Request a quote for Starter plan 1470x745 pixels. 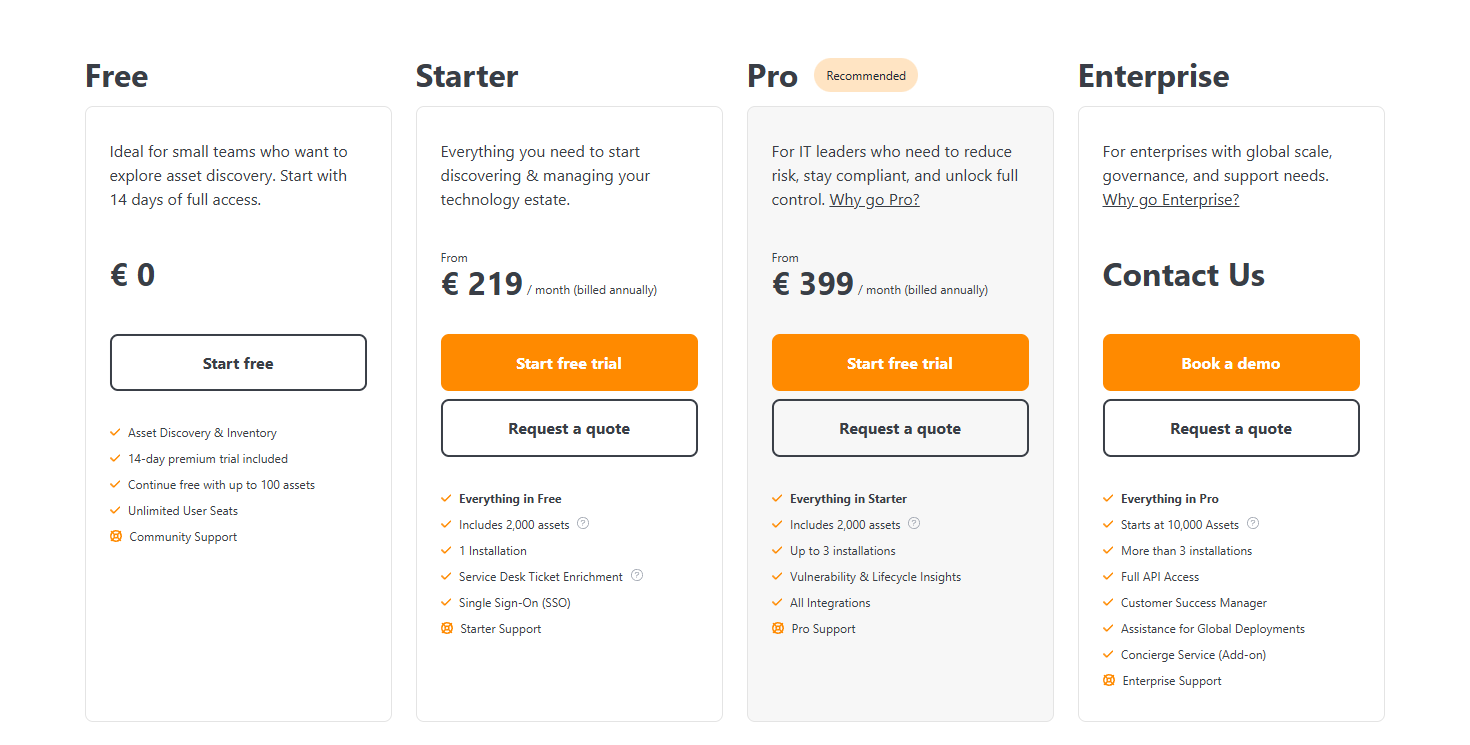tap(569, 428)
